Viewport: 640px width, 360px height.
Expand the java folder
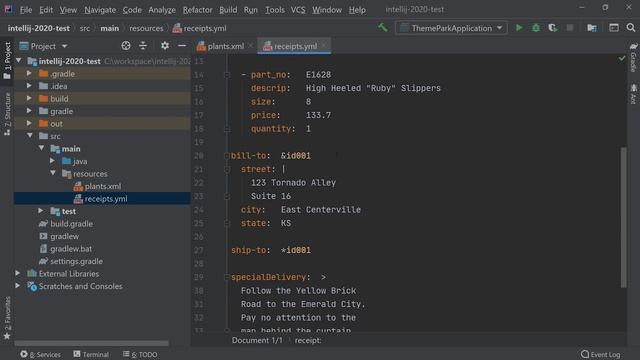[x=52, y=161]
